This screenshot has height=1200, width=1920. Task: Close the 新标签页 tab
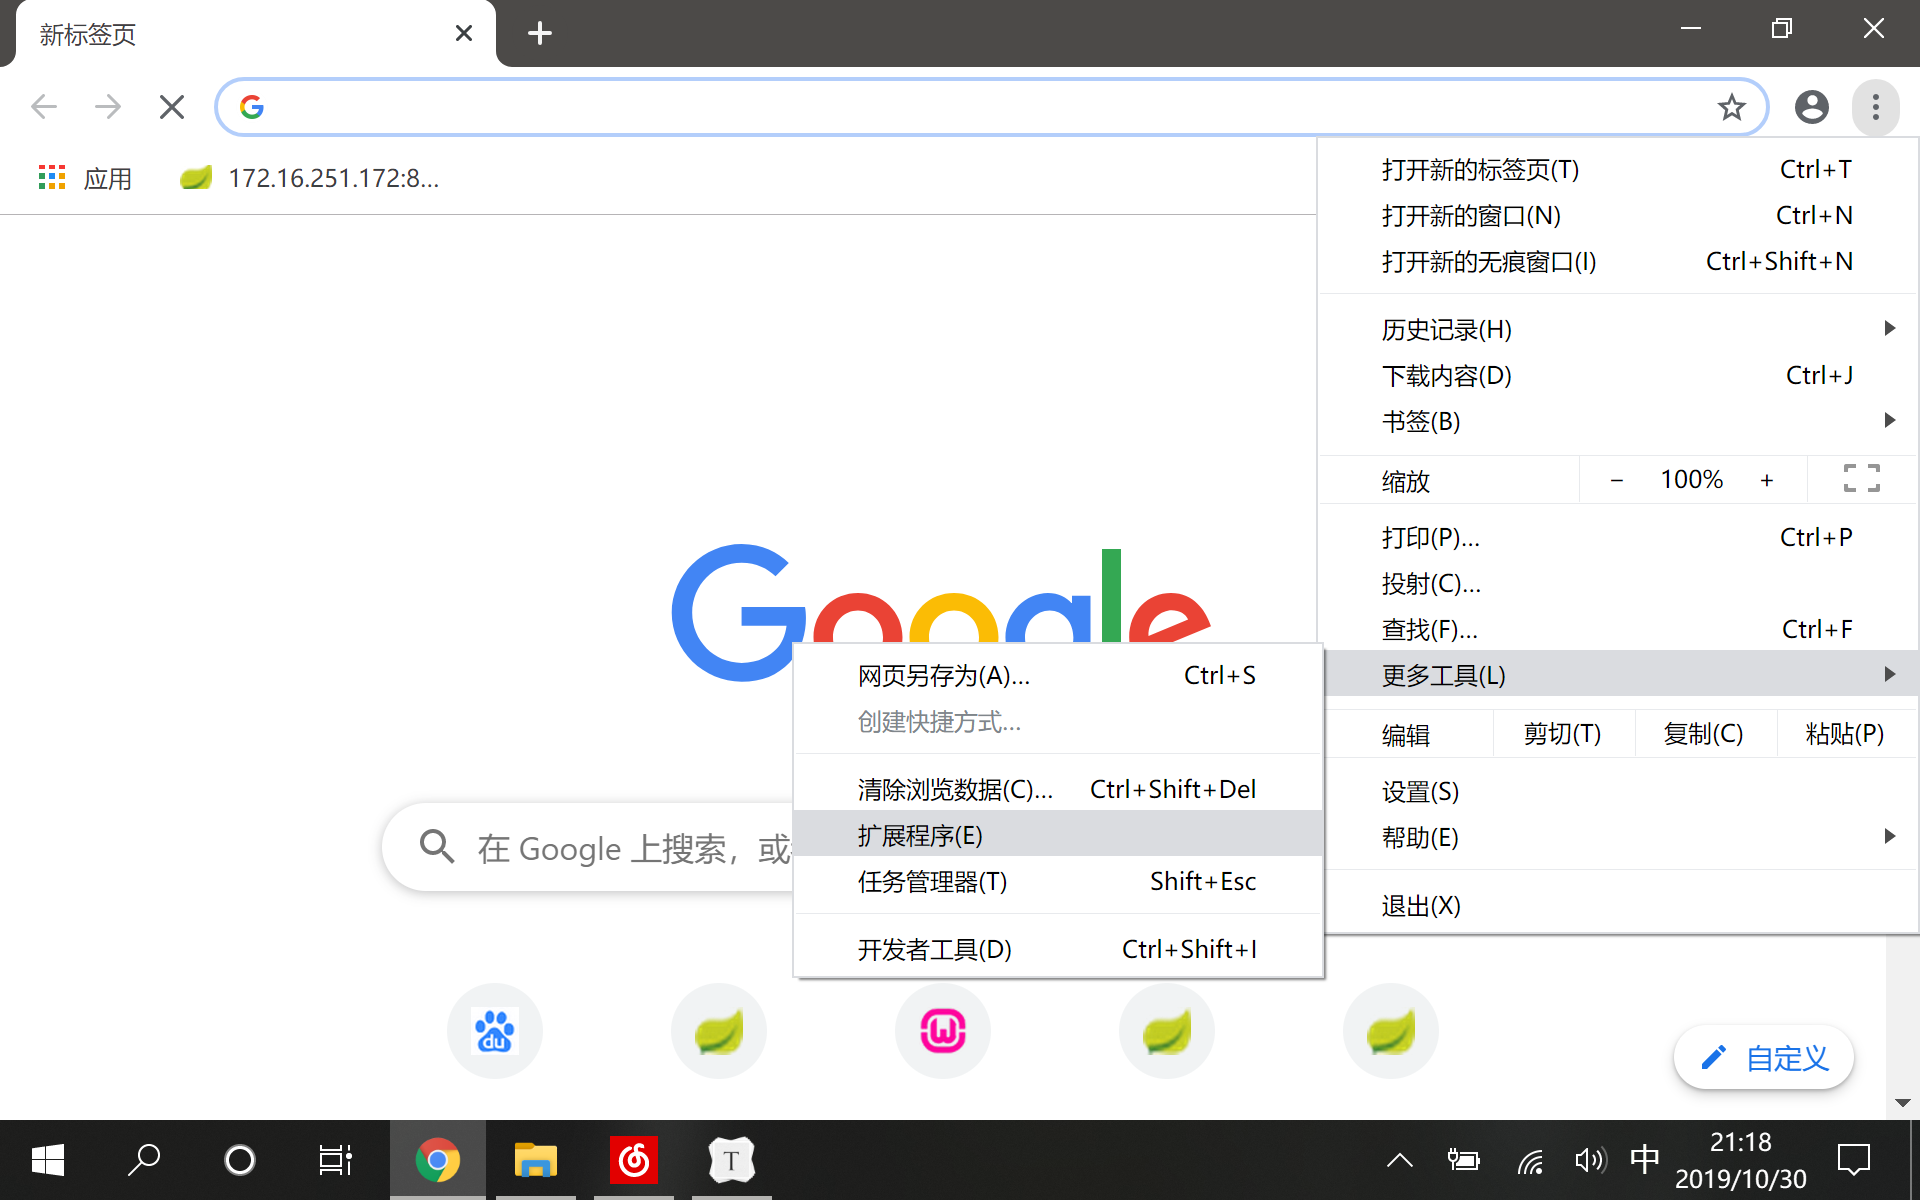pyautogui.click(x=463, y=33)
